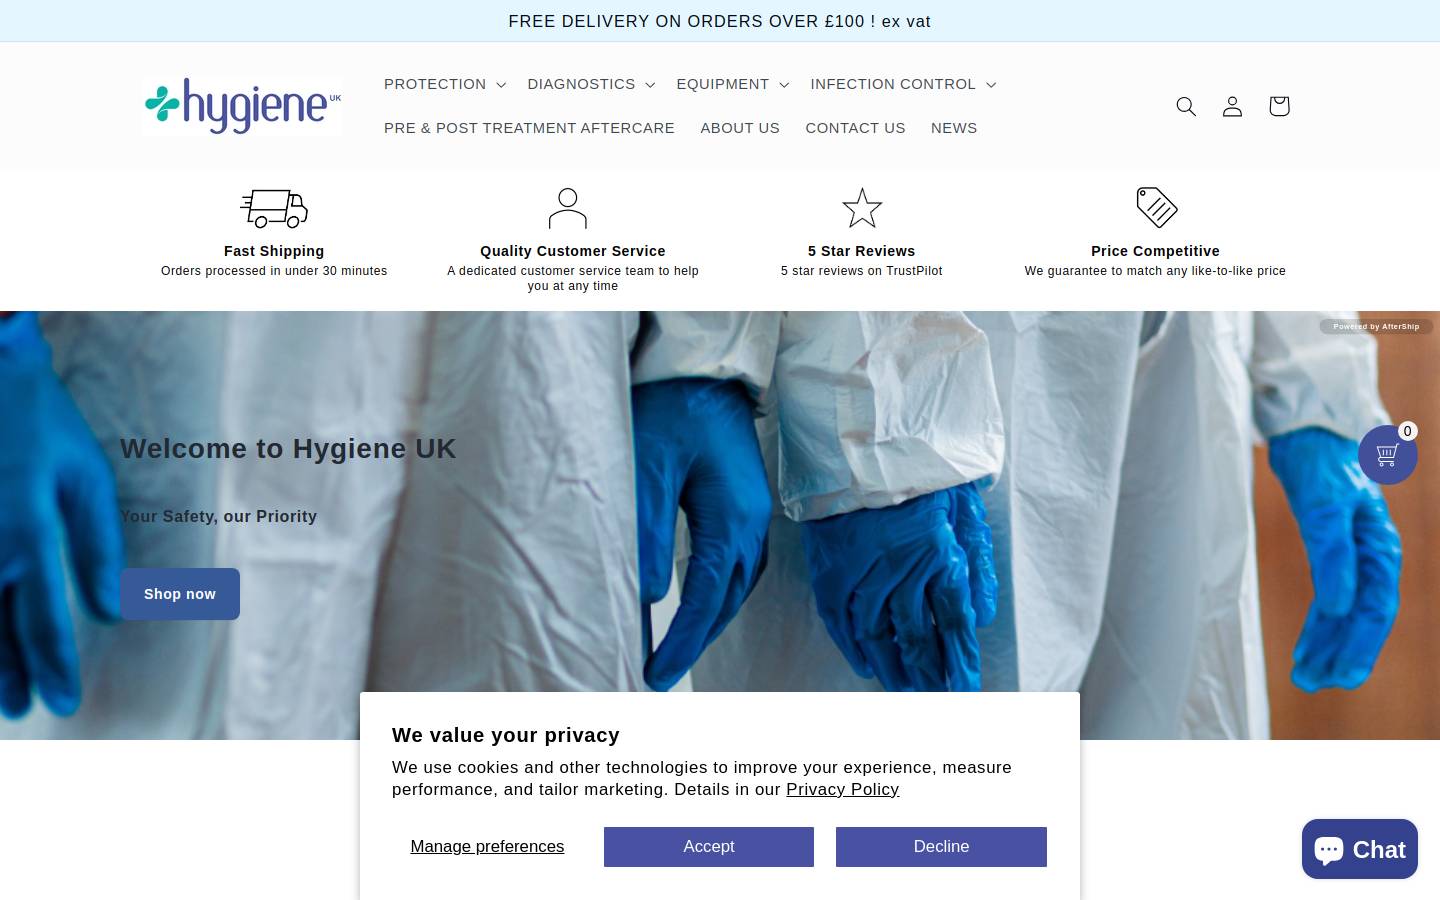Open the CONTACT US page
This screenshot has height=900, width=1440.
coord(855,128)
